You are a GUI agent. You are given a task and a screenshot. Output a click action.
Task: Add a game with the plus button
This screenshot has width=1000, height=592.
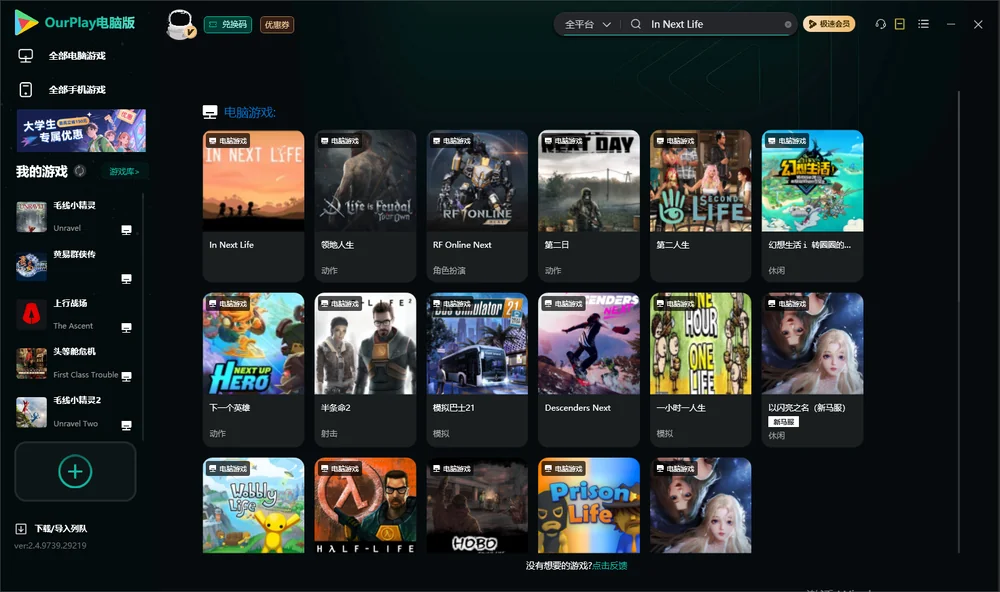tap(75, 471)
